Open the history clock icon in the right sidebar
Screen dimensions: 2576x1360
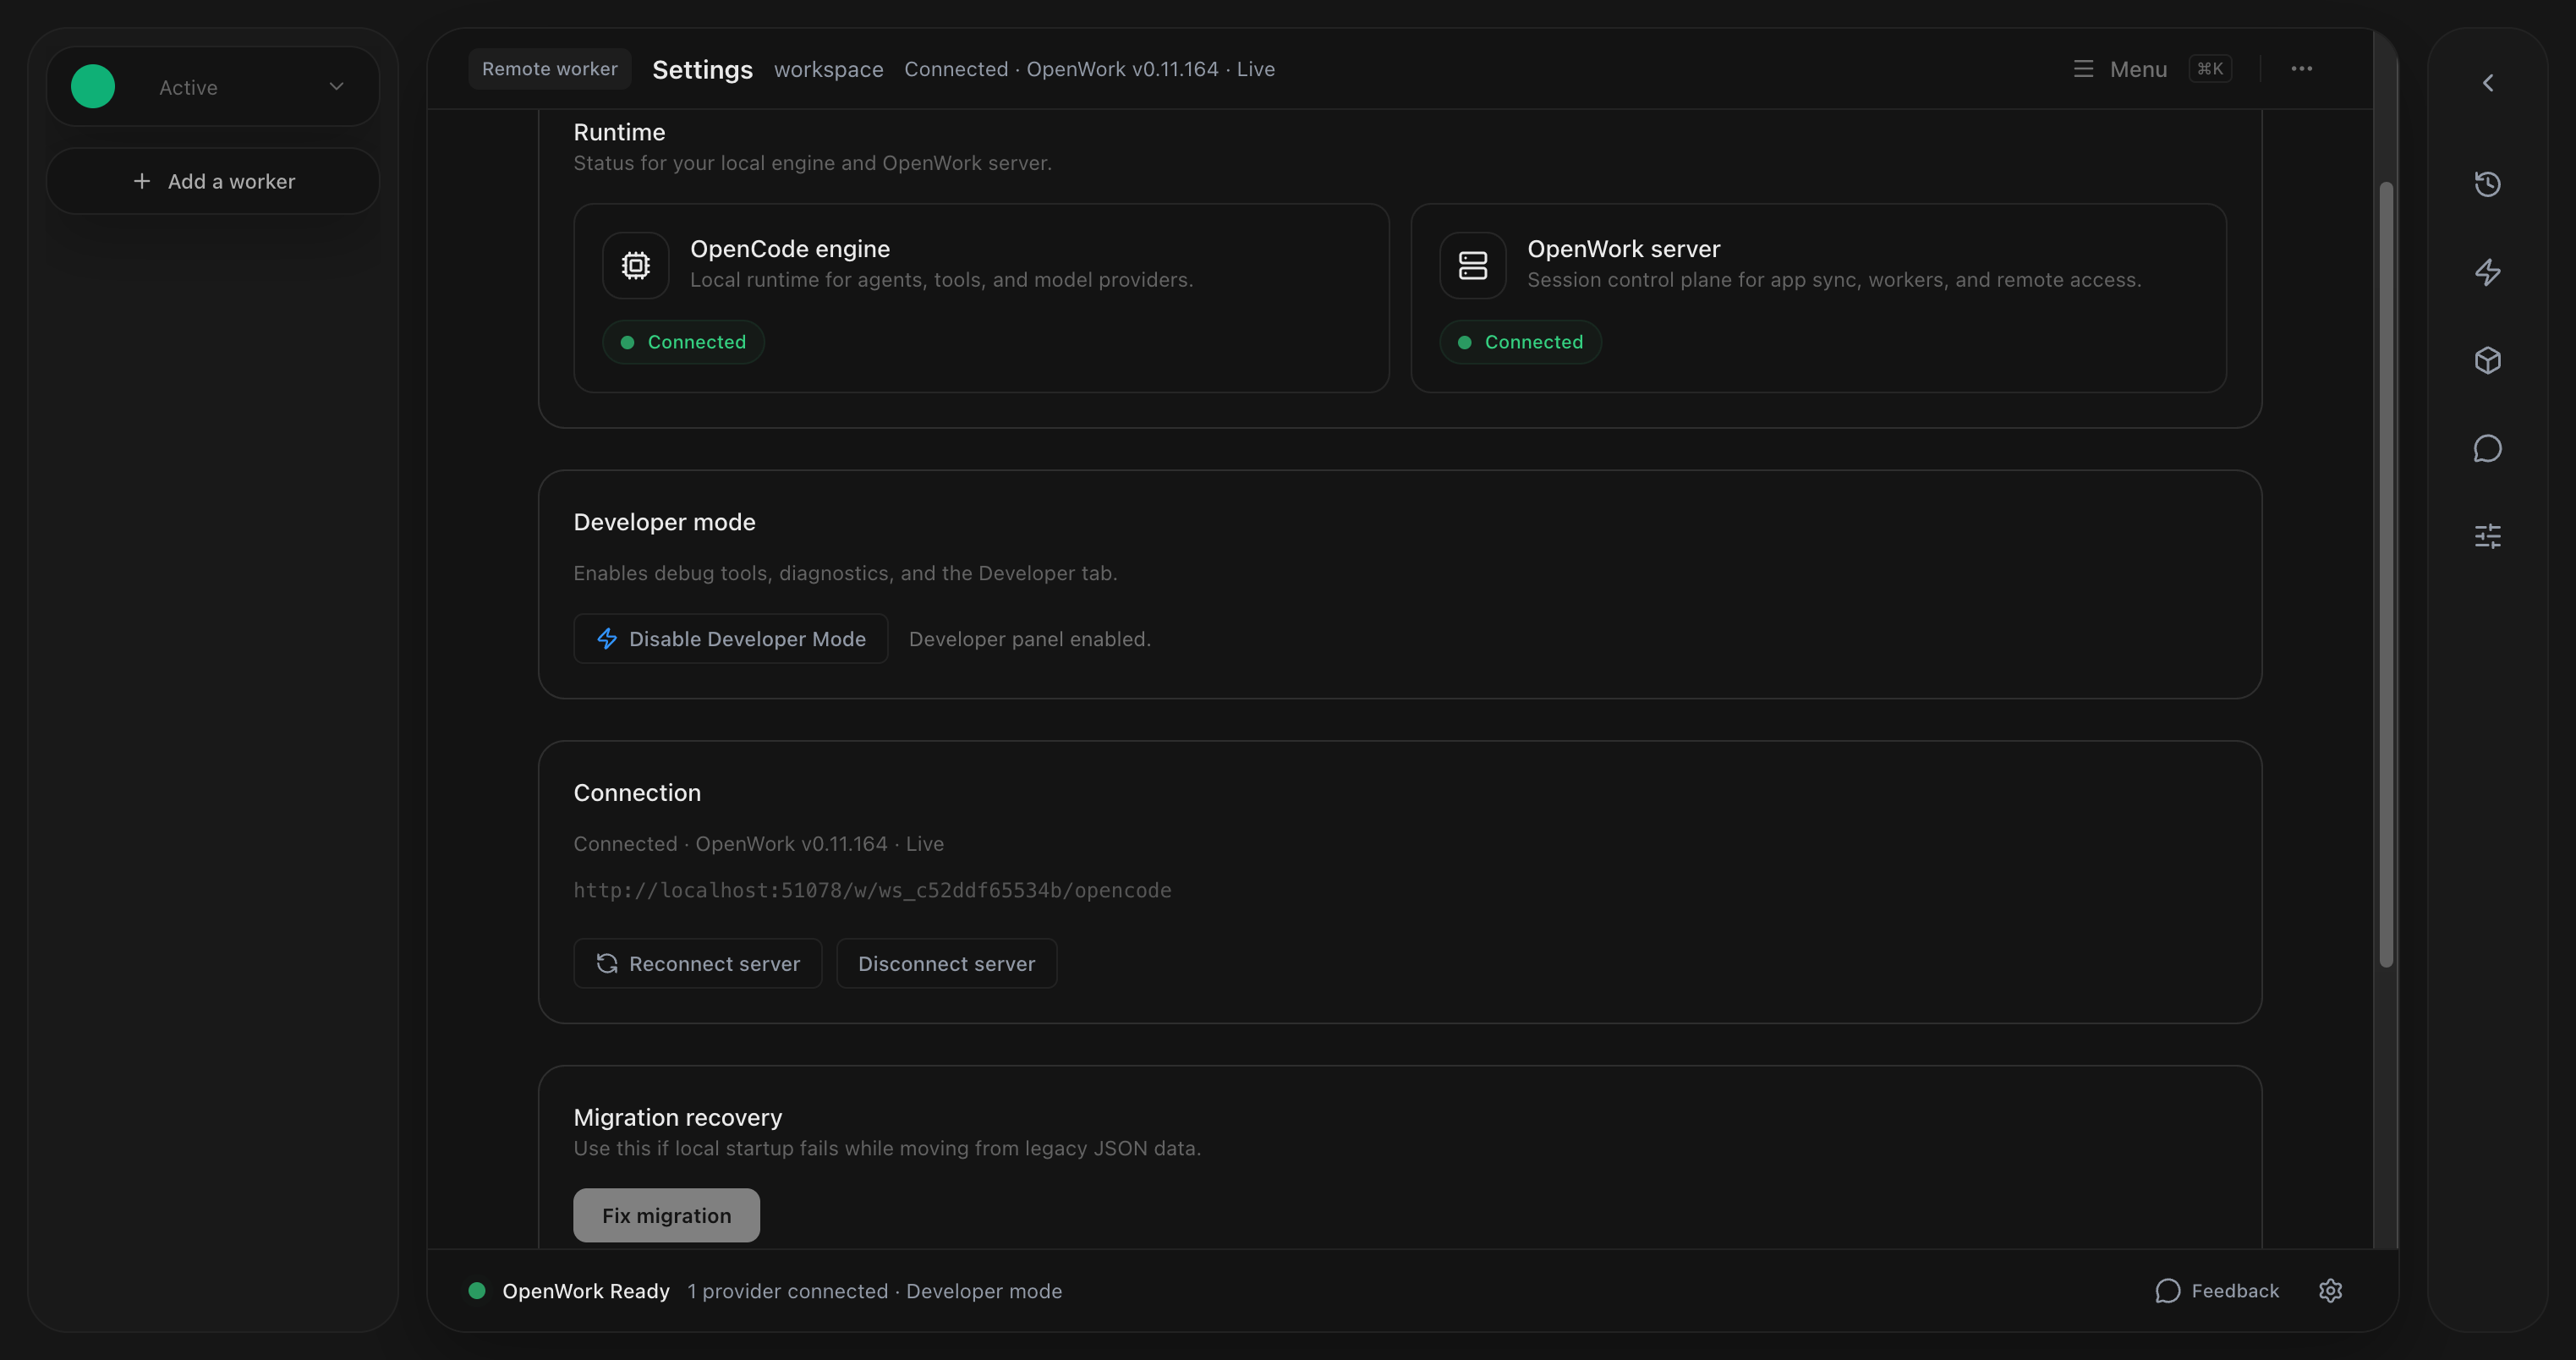(x=2487, y=184)
